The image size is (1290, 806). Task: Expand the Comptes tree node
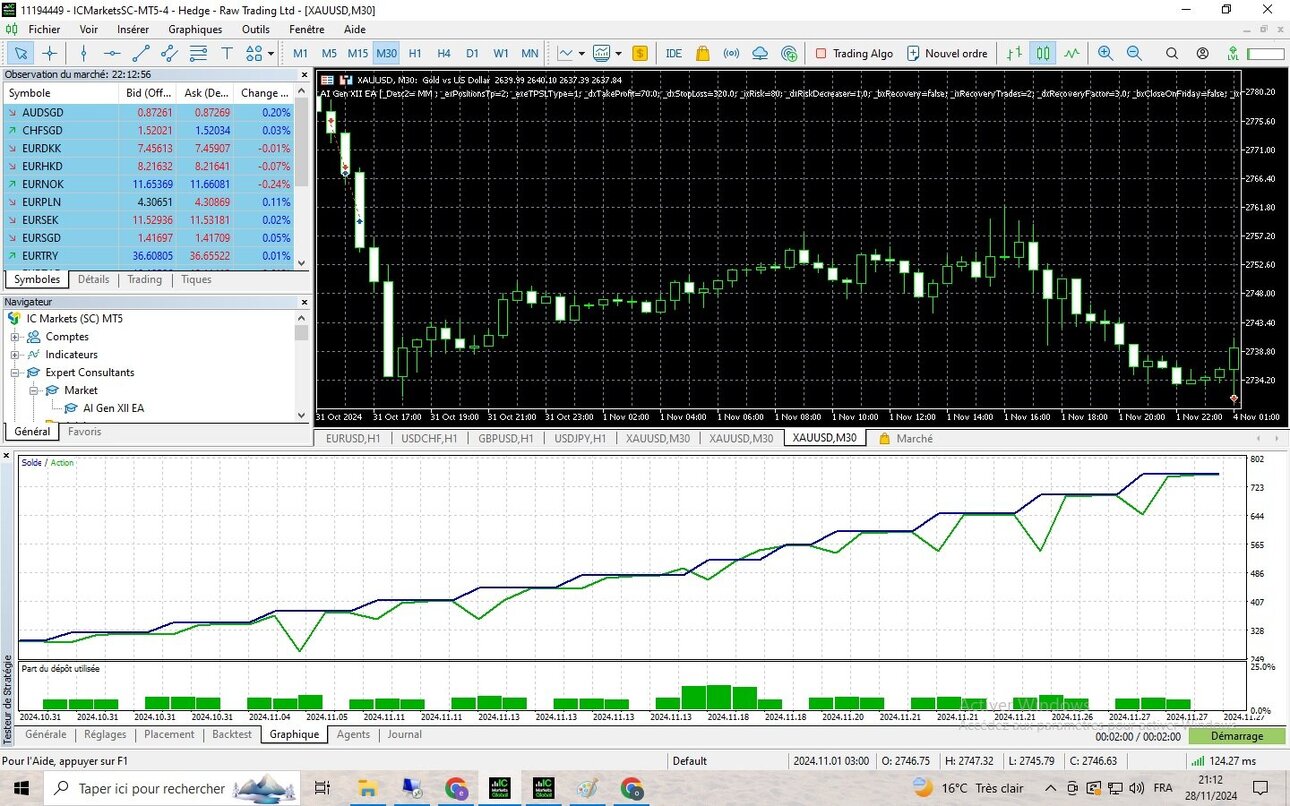pyautogui.click(x=15, y=337)
